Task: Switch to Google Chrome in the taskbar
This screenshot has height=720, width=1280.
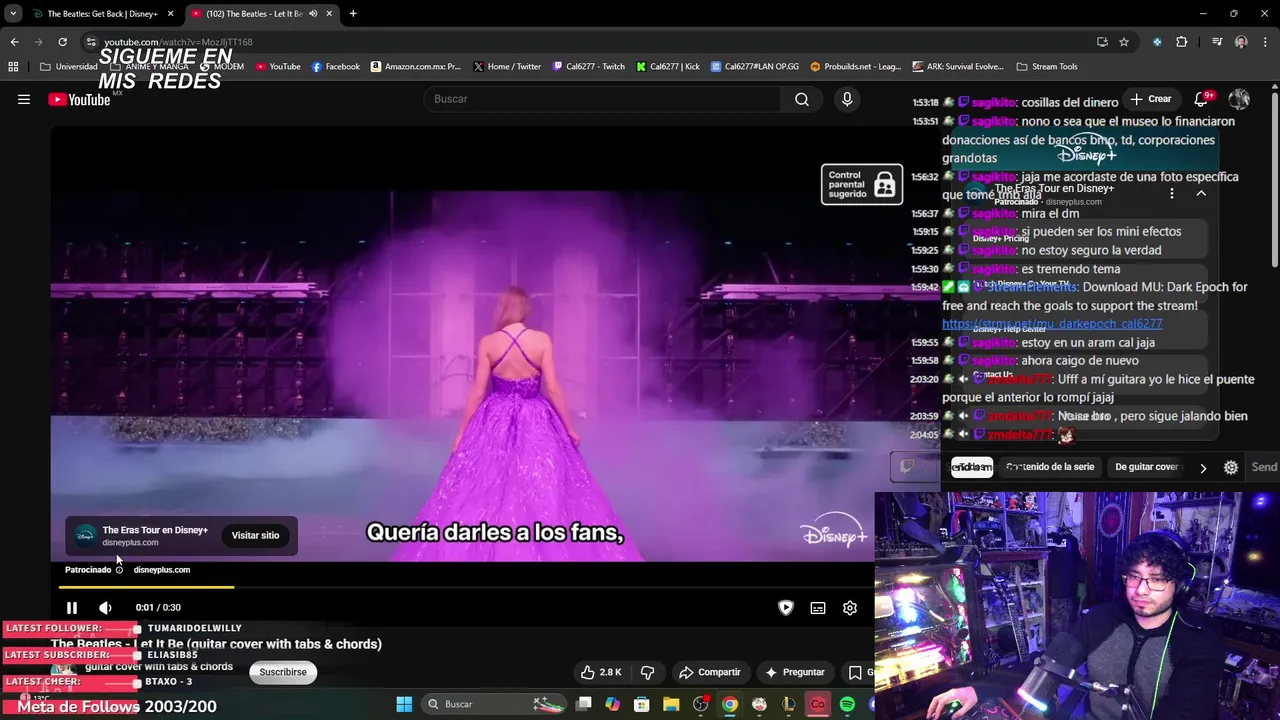Action: click(730, 704)
